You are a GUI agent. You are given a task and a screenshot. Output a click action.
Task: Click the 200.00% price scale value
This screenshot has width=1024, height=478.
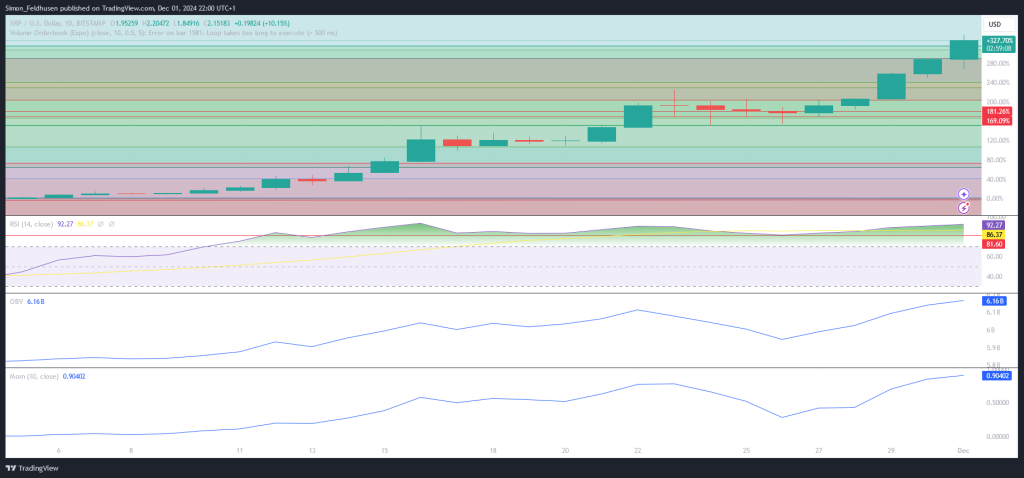click(x=999, y=102)
